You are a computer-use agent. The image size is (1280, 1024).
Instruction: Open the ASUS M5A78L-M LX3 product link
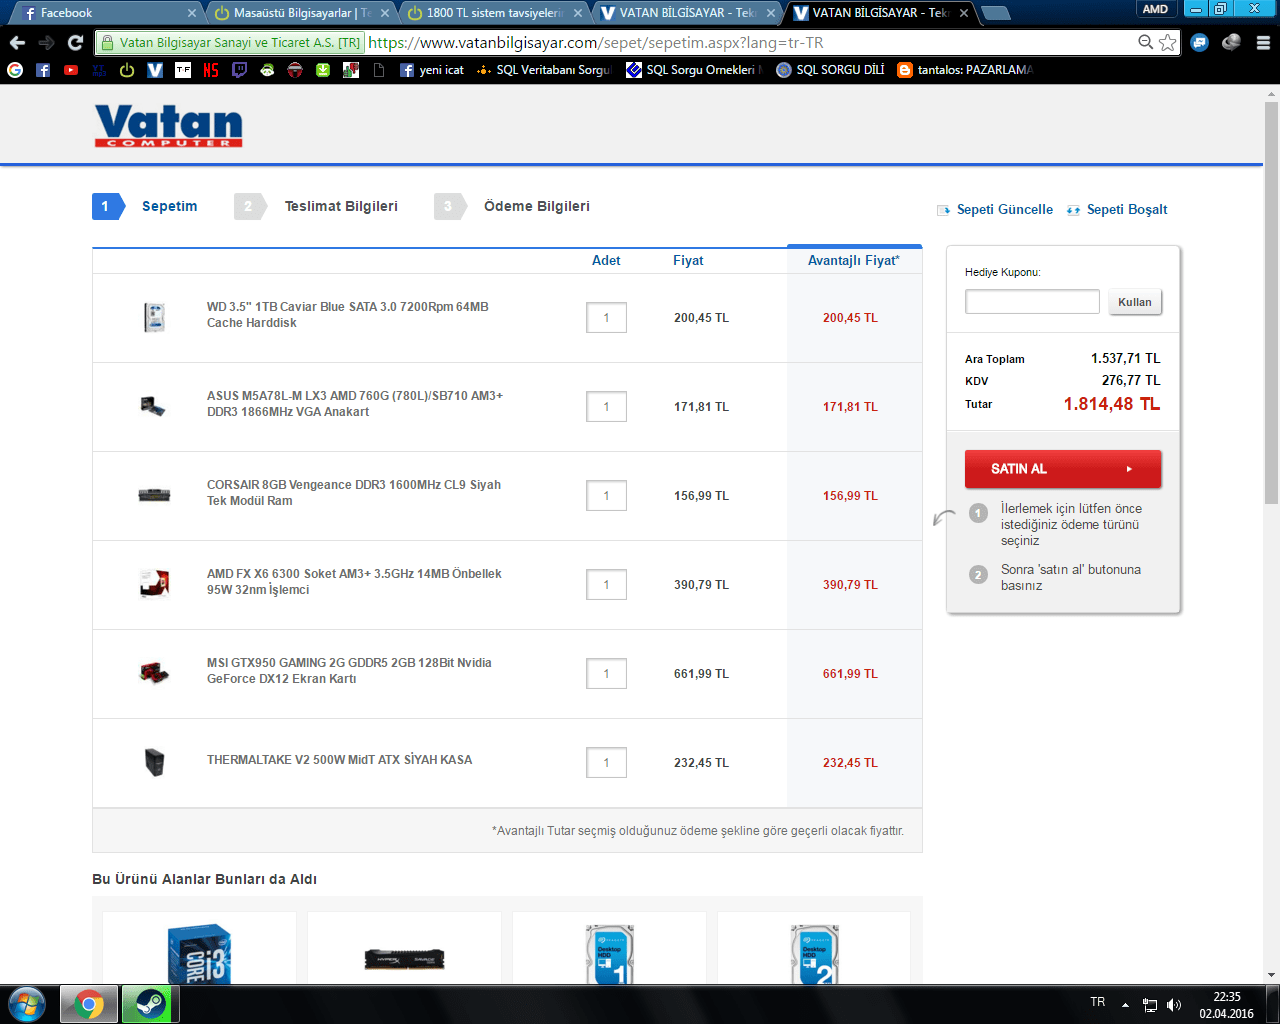coord(355,404)
